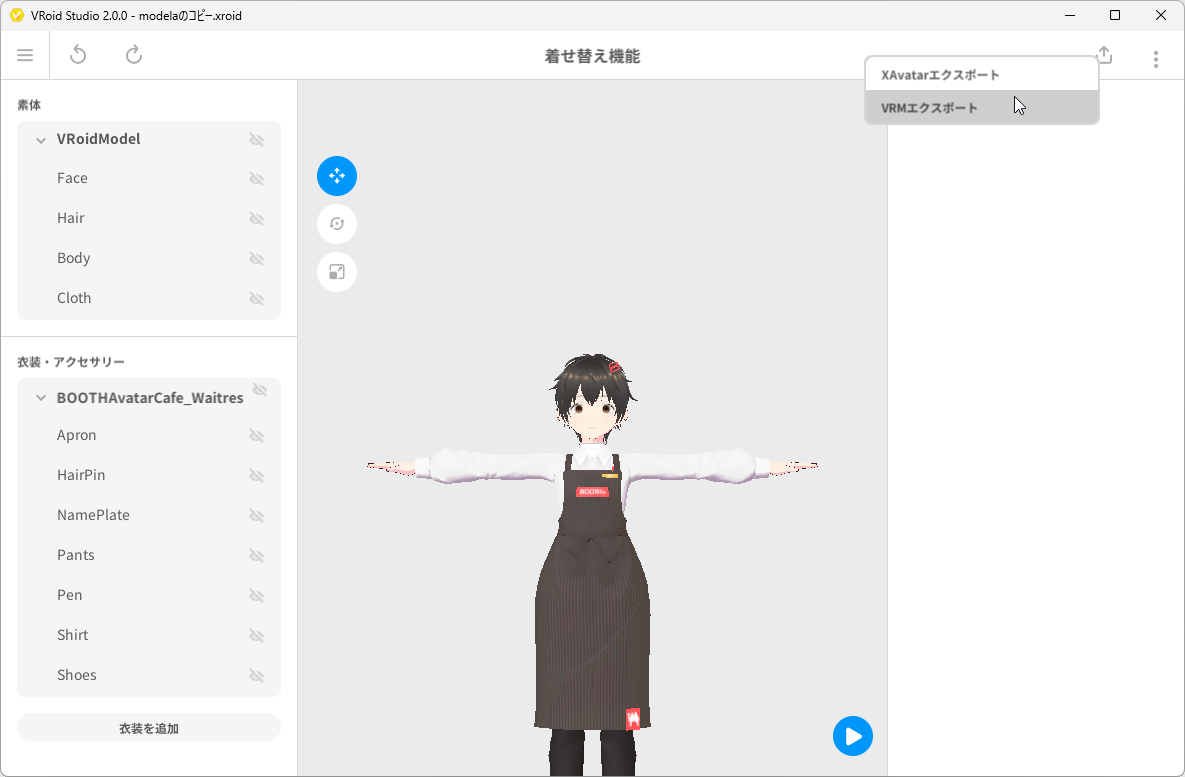Redo the last action

click(x=134, y=54)
